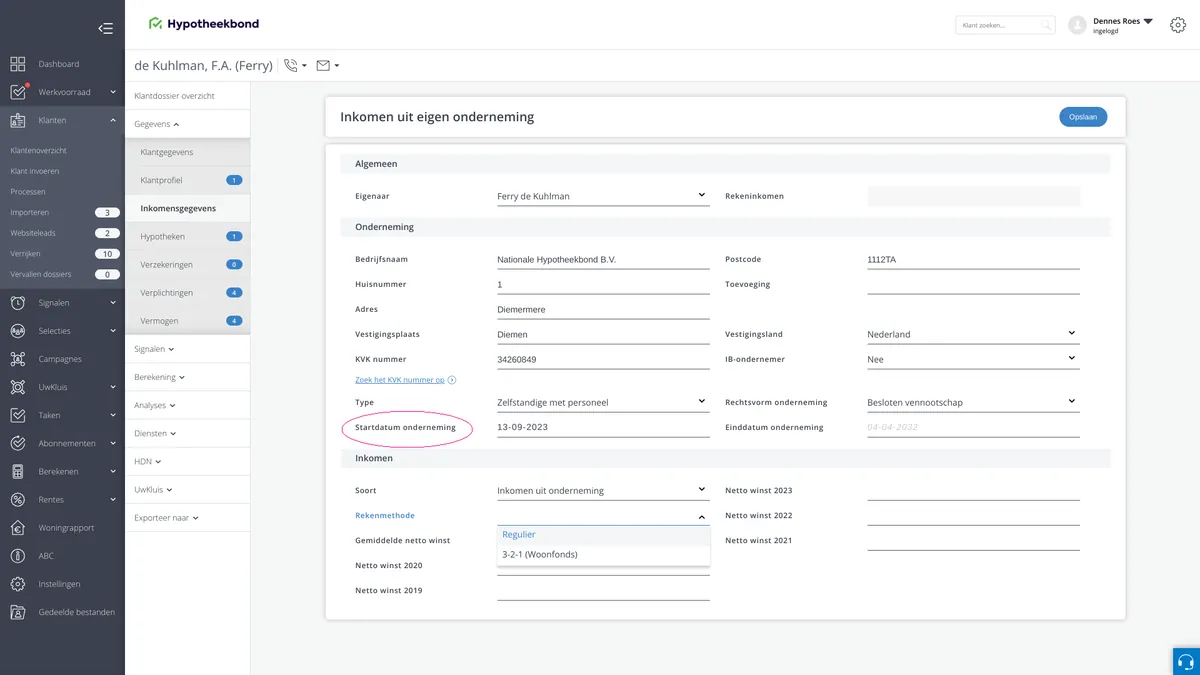This screenshot has width=1200, height=675.
Task: Click the user avatar icon
Action: click(x=1077, y=25)
